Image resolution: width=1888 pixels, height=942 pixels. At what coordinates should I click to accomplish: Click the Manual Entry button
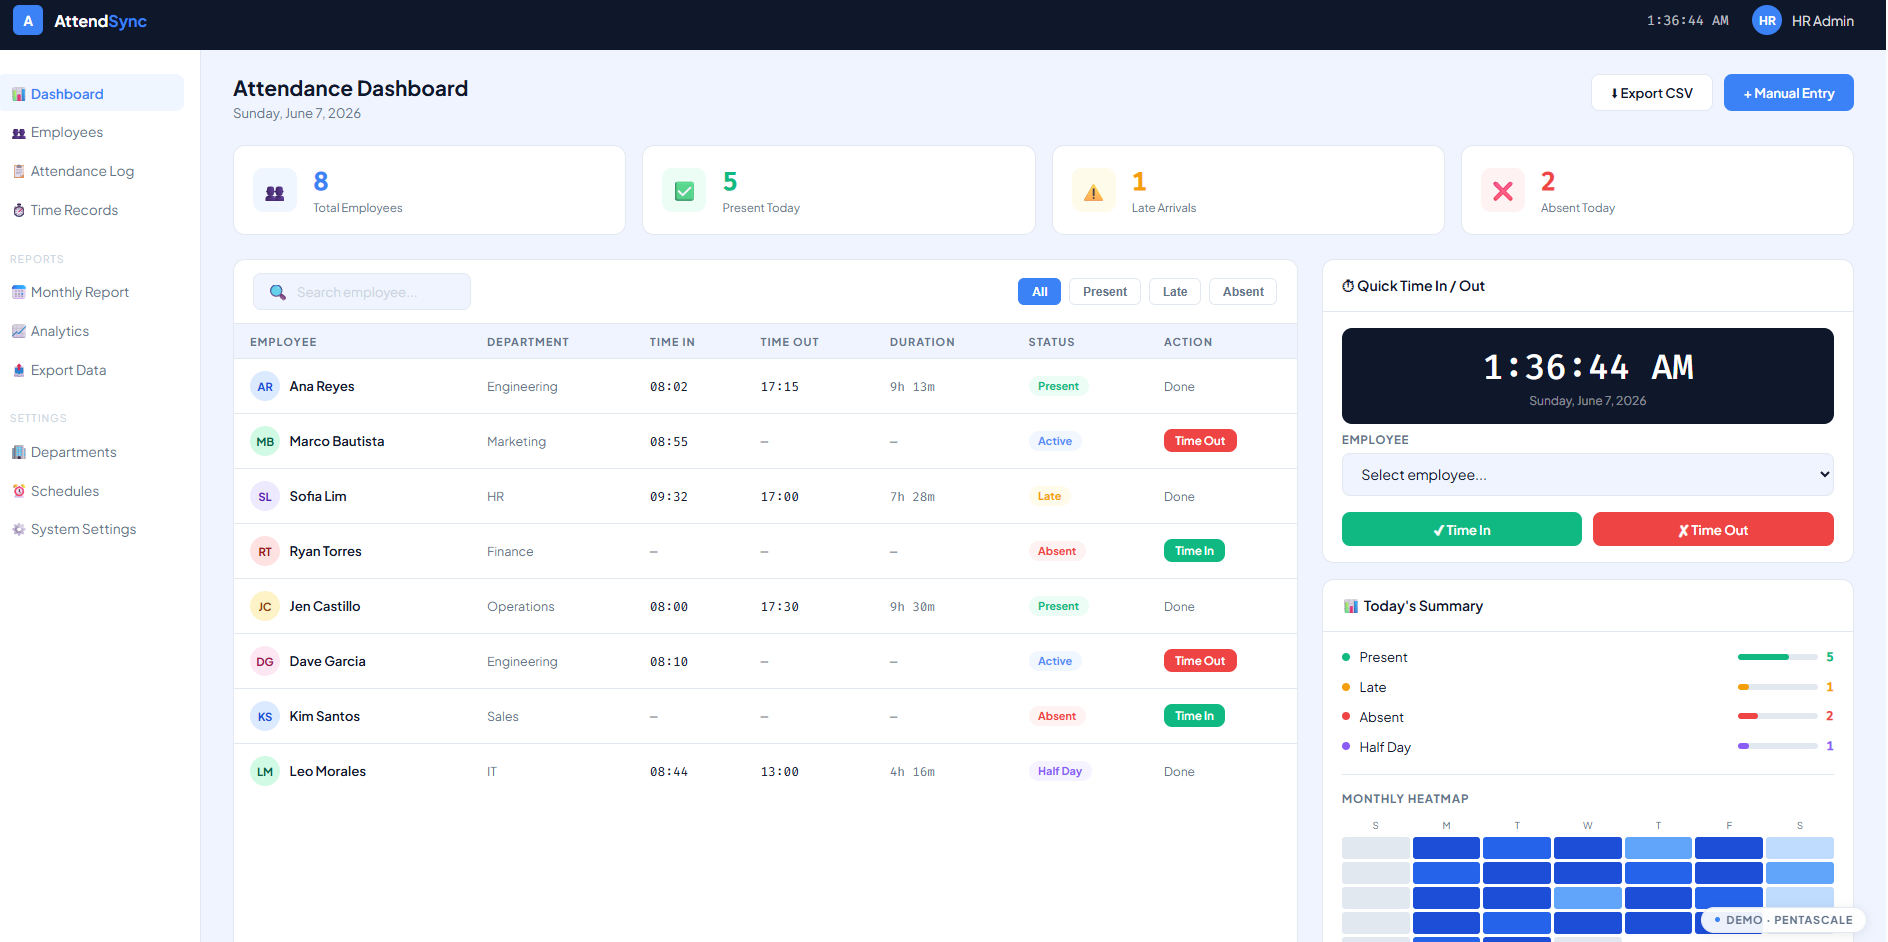pos(1789,93)
